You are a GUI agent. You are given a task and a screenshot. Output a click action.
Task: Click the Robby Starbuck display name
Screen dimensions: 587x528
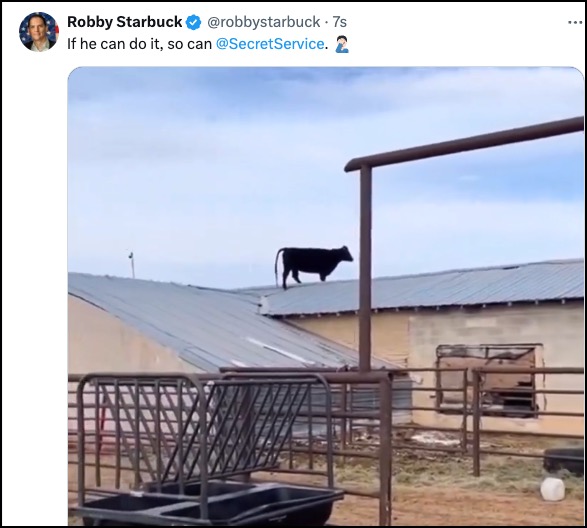coord(124,22)
